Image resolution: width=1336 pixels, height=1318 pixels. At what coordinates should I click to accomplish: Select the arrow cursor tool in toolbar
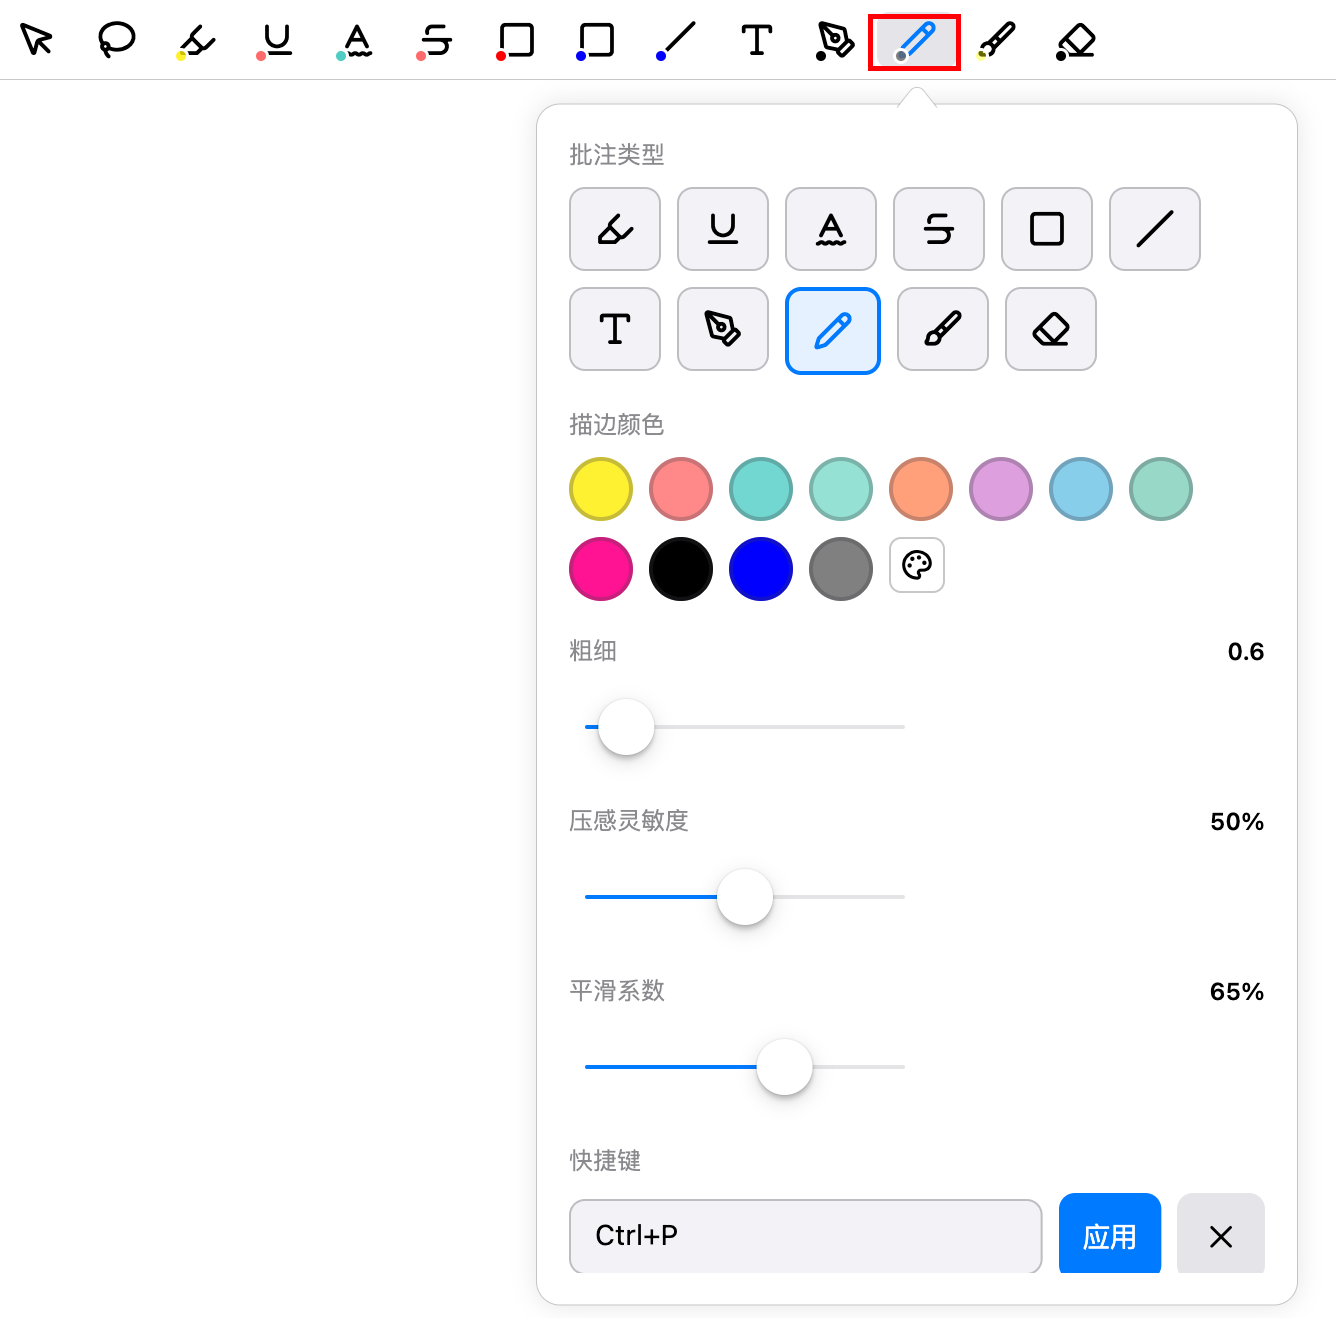[36, 40]
